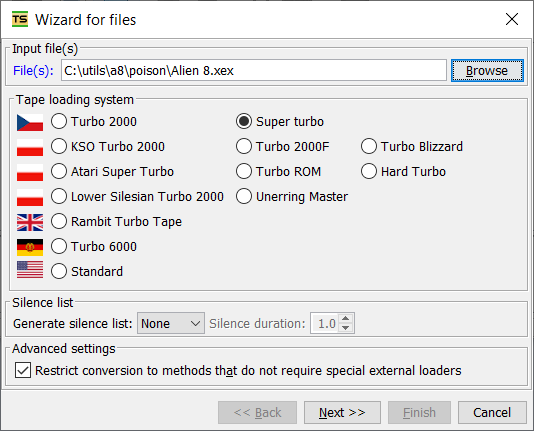Increase silence duration with up arrow
The width and height of the screenshot is (534, 431).
point(346,319)
